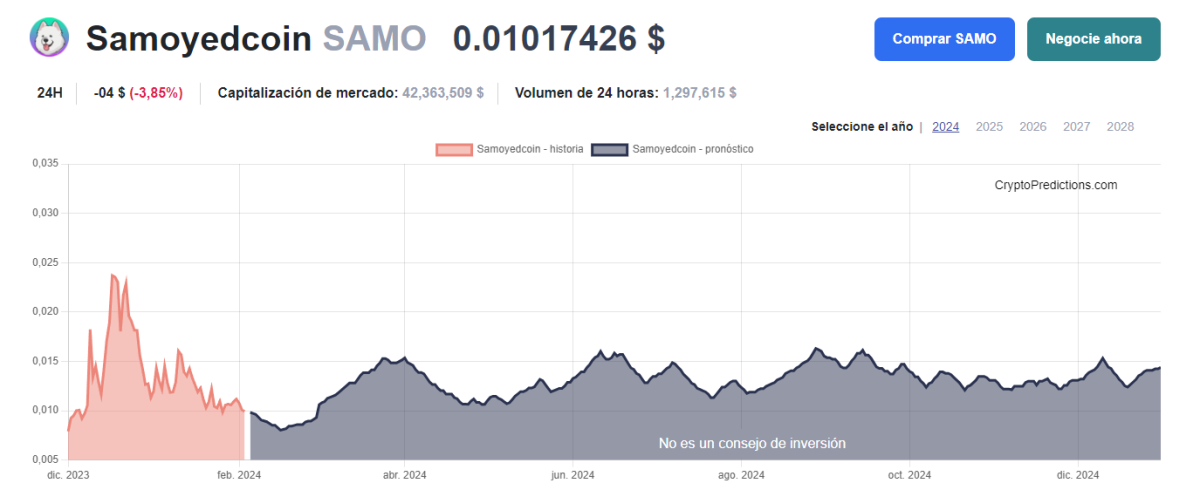Click the Samoyedcoin title text
The width and height of the screenshot is (1200, 490).
click(x=199, y=39)
